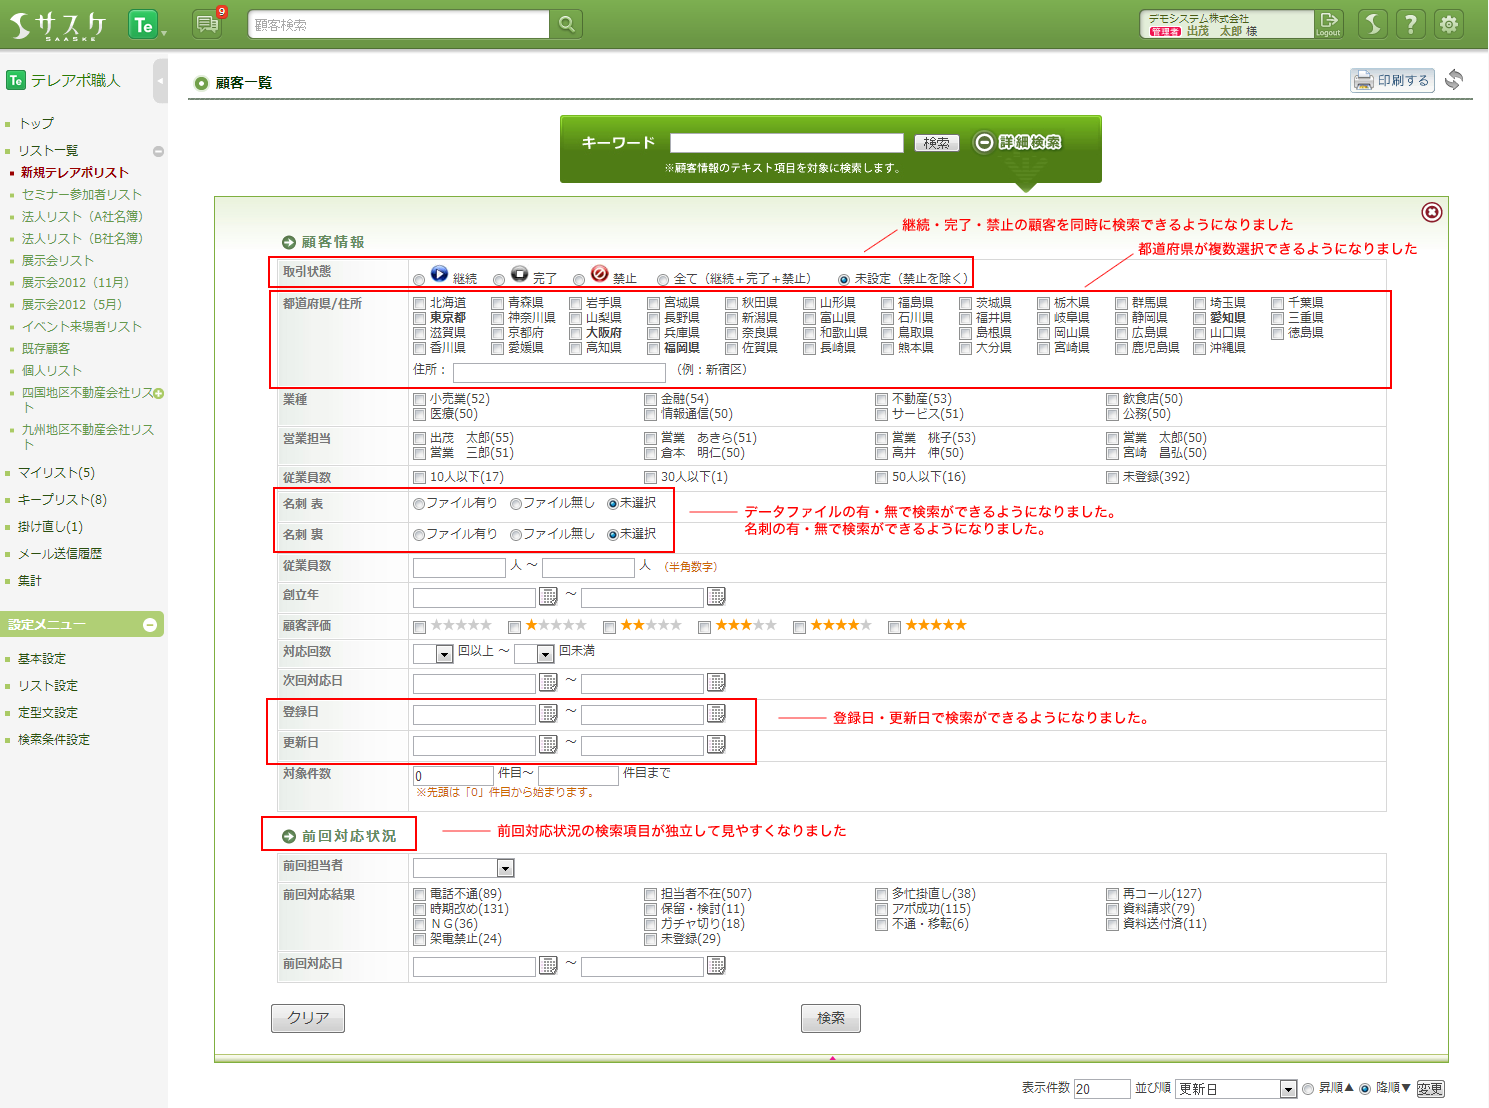1489x1108 pixels.
Task: Open セミナー参加者リスト in sidebar
Action: coord(81,195)
